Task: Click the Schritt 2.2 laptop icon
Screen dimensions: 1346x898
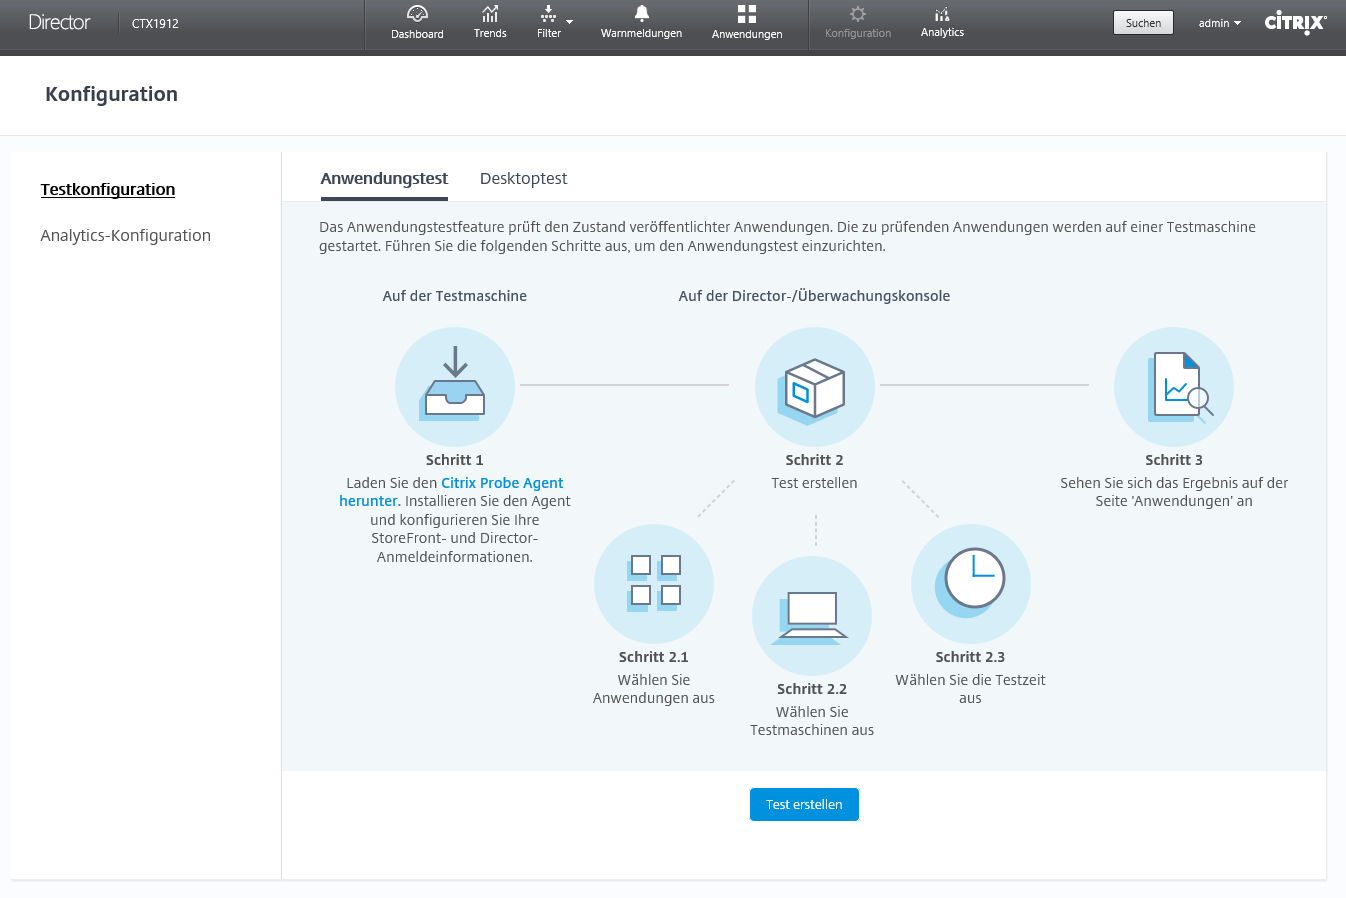Action: tap(812, 616)
